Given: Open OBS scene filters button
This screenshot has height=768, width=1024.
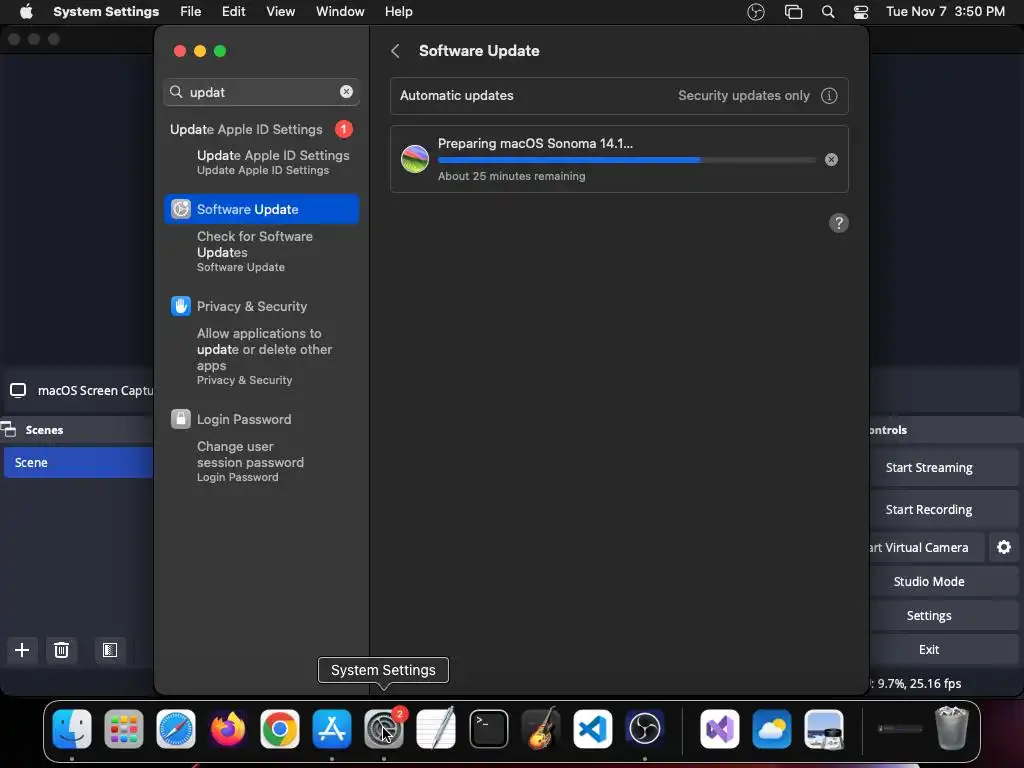Looking at the screenshot, I should point(110,650).
